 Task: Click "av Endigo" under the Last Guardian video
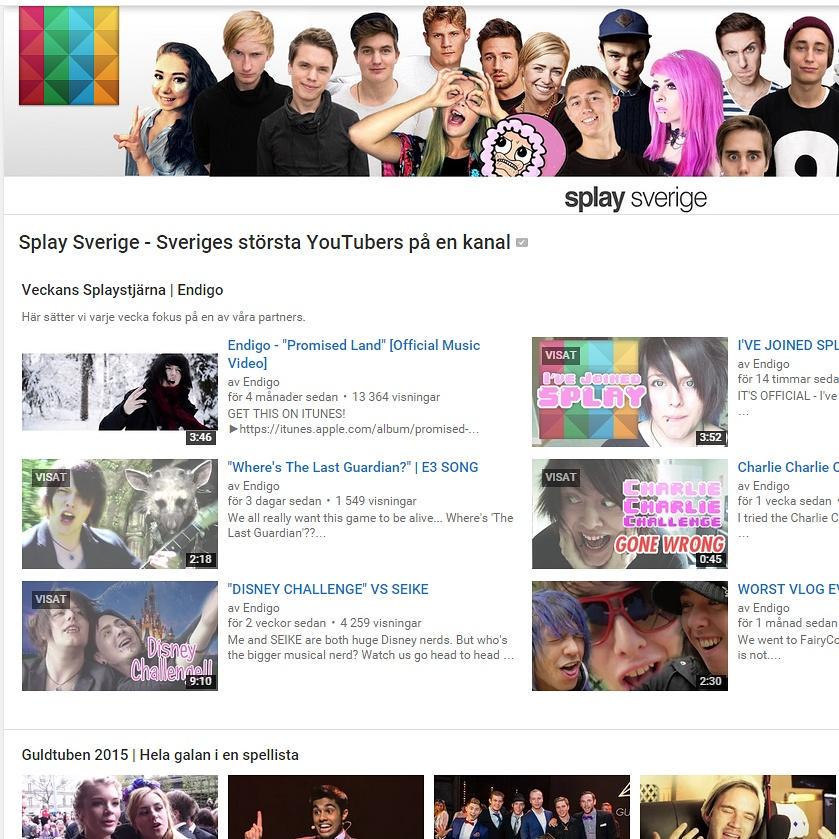coord(254,486)
